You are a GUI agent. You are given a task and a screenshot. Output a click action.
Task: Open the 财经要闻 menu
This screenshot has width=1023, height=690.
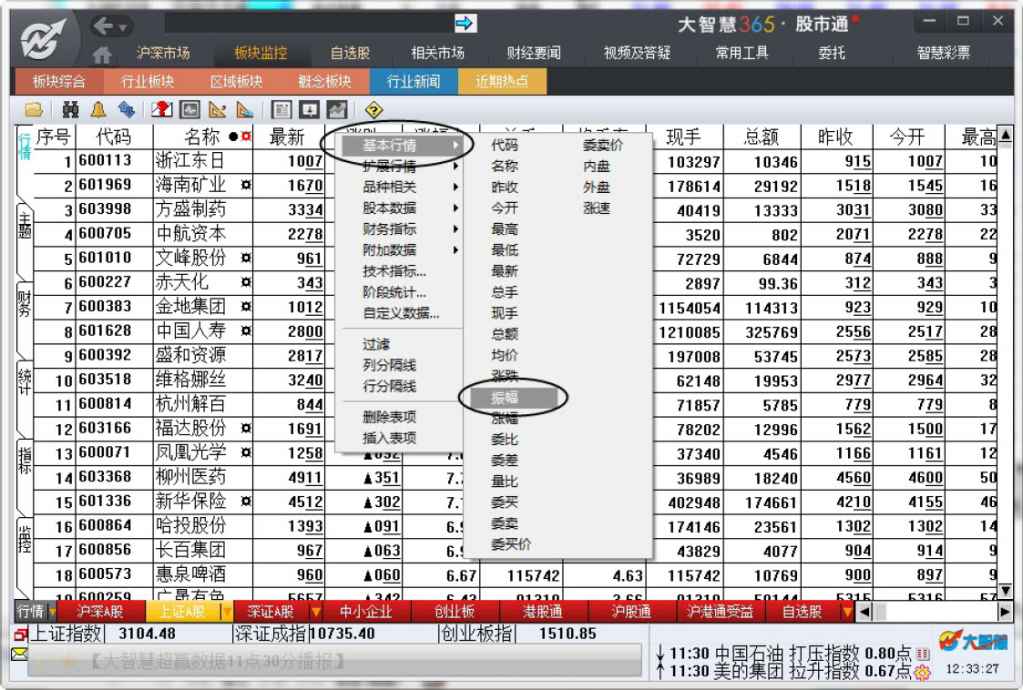pos(534,53)
